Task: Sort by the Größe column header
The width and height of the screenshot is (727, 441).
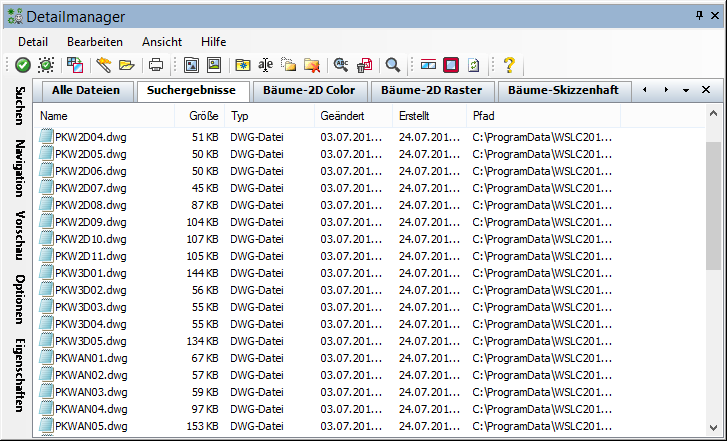Action: click(203, 117)
